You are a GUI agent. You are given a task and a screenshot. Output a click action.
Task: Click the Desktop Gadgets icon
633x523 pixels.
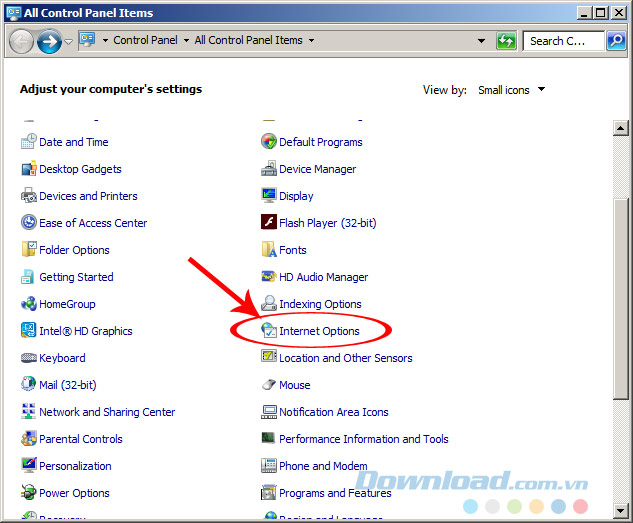29,169
